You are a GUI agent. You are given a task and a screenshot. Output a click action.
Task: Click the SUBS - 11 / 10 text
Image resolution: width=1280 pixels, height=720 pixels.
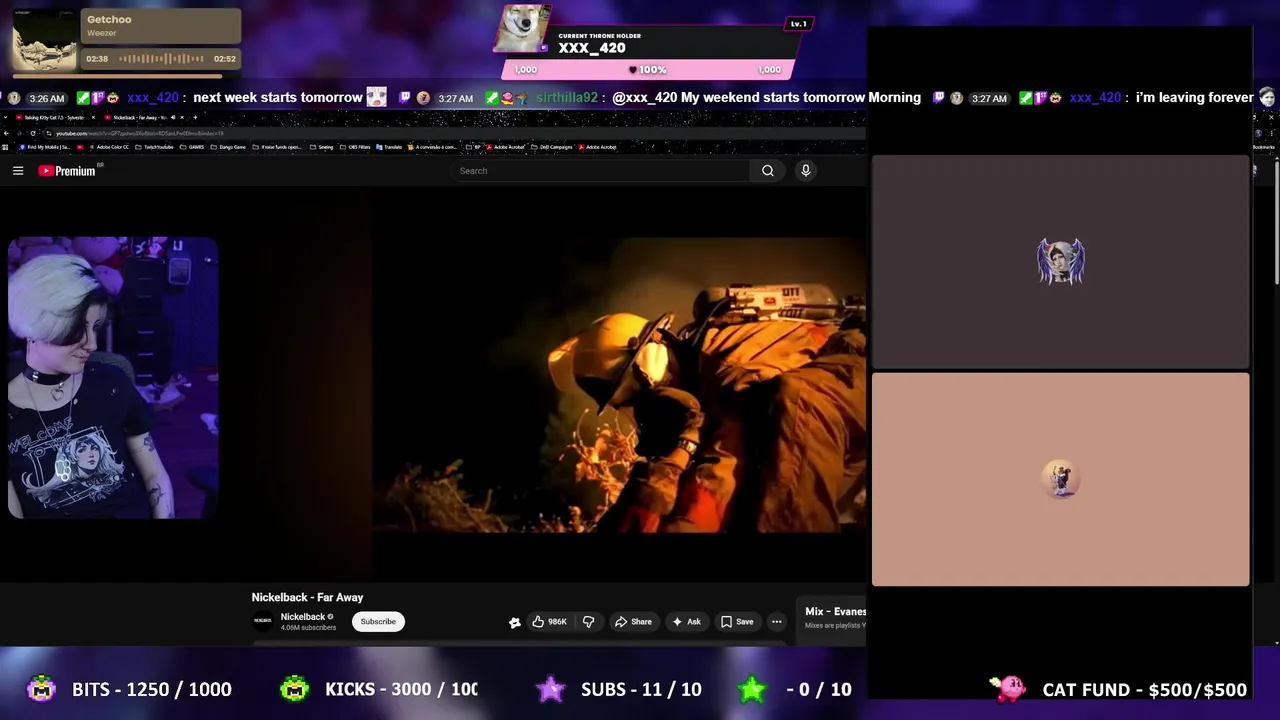click(x=641, y=690)
